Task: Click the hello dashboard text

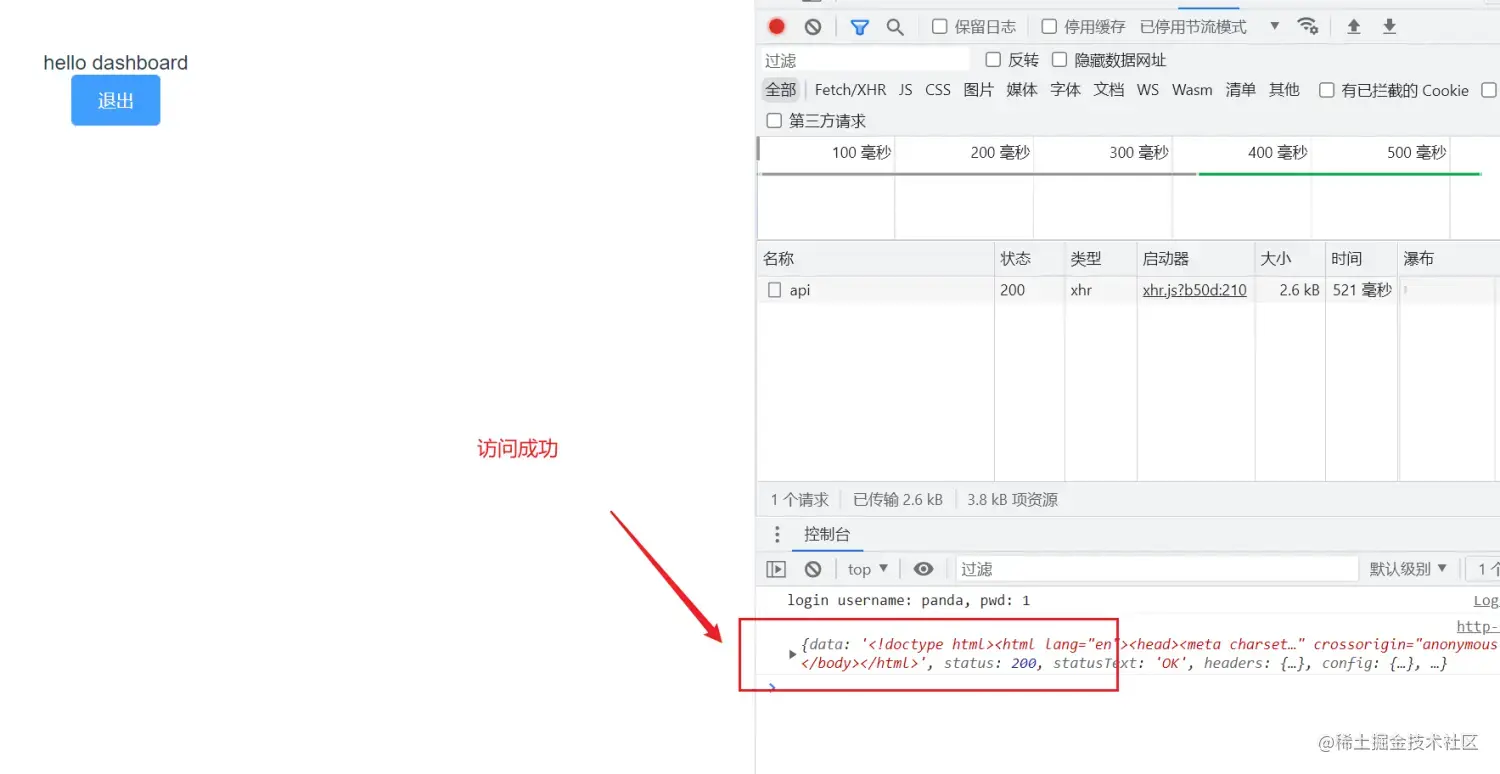Action: coord(116,63)
